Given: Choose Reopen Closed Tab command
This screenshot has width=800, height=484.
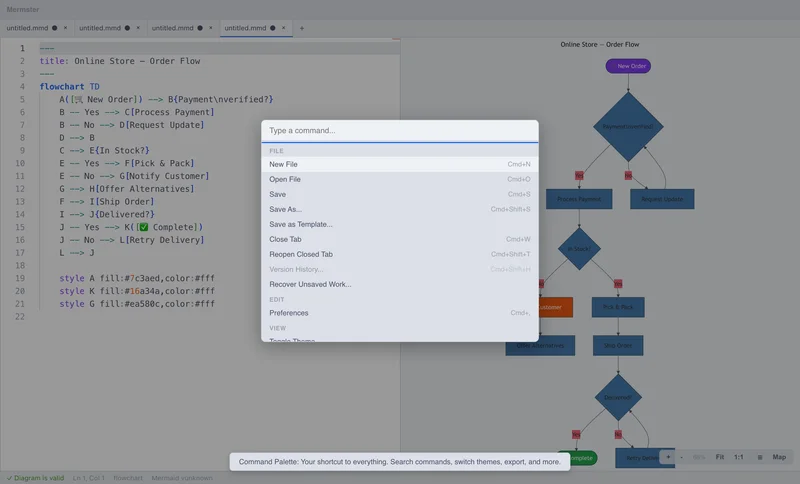Looking at the screenshot, I should [399, 254].
